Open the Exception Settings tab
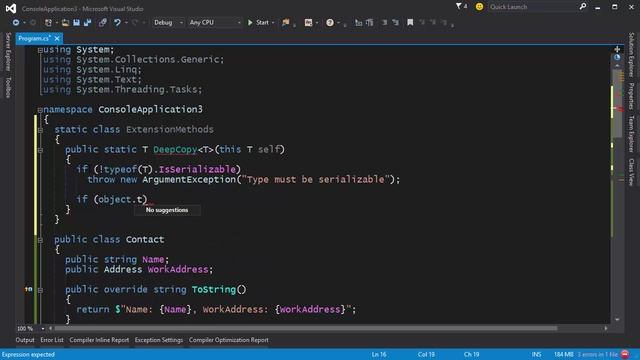The image size is (640, 360). [x=159, y=340]
